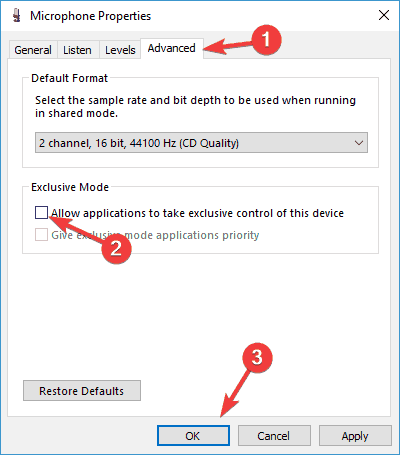400x455 pixels.
Task: Click the microphone icon in the title bar
Action: coord(16,15)
